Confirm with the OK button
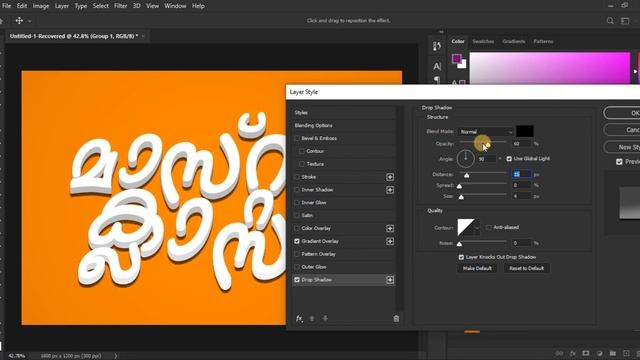The image size is (640, 360). coord(622,113)
